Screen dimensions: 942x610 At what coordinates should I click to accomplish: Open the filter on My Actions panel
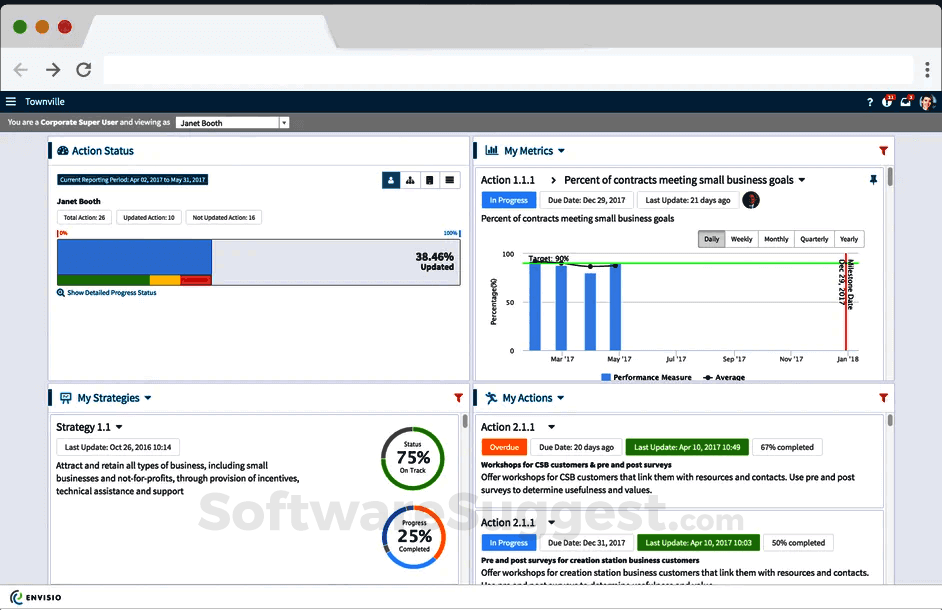tap(883, 397)
